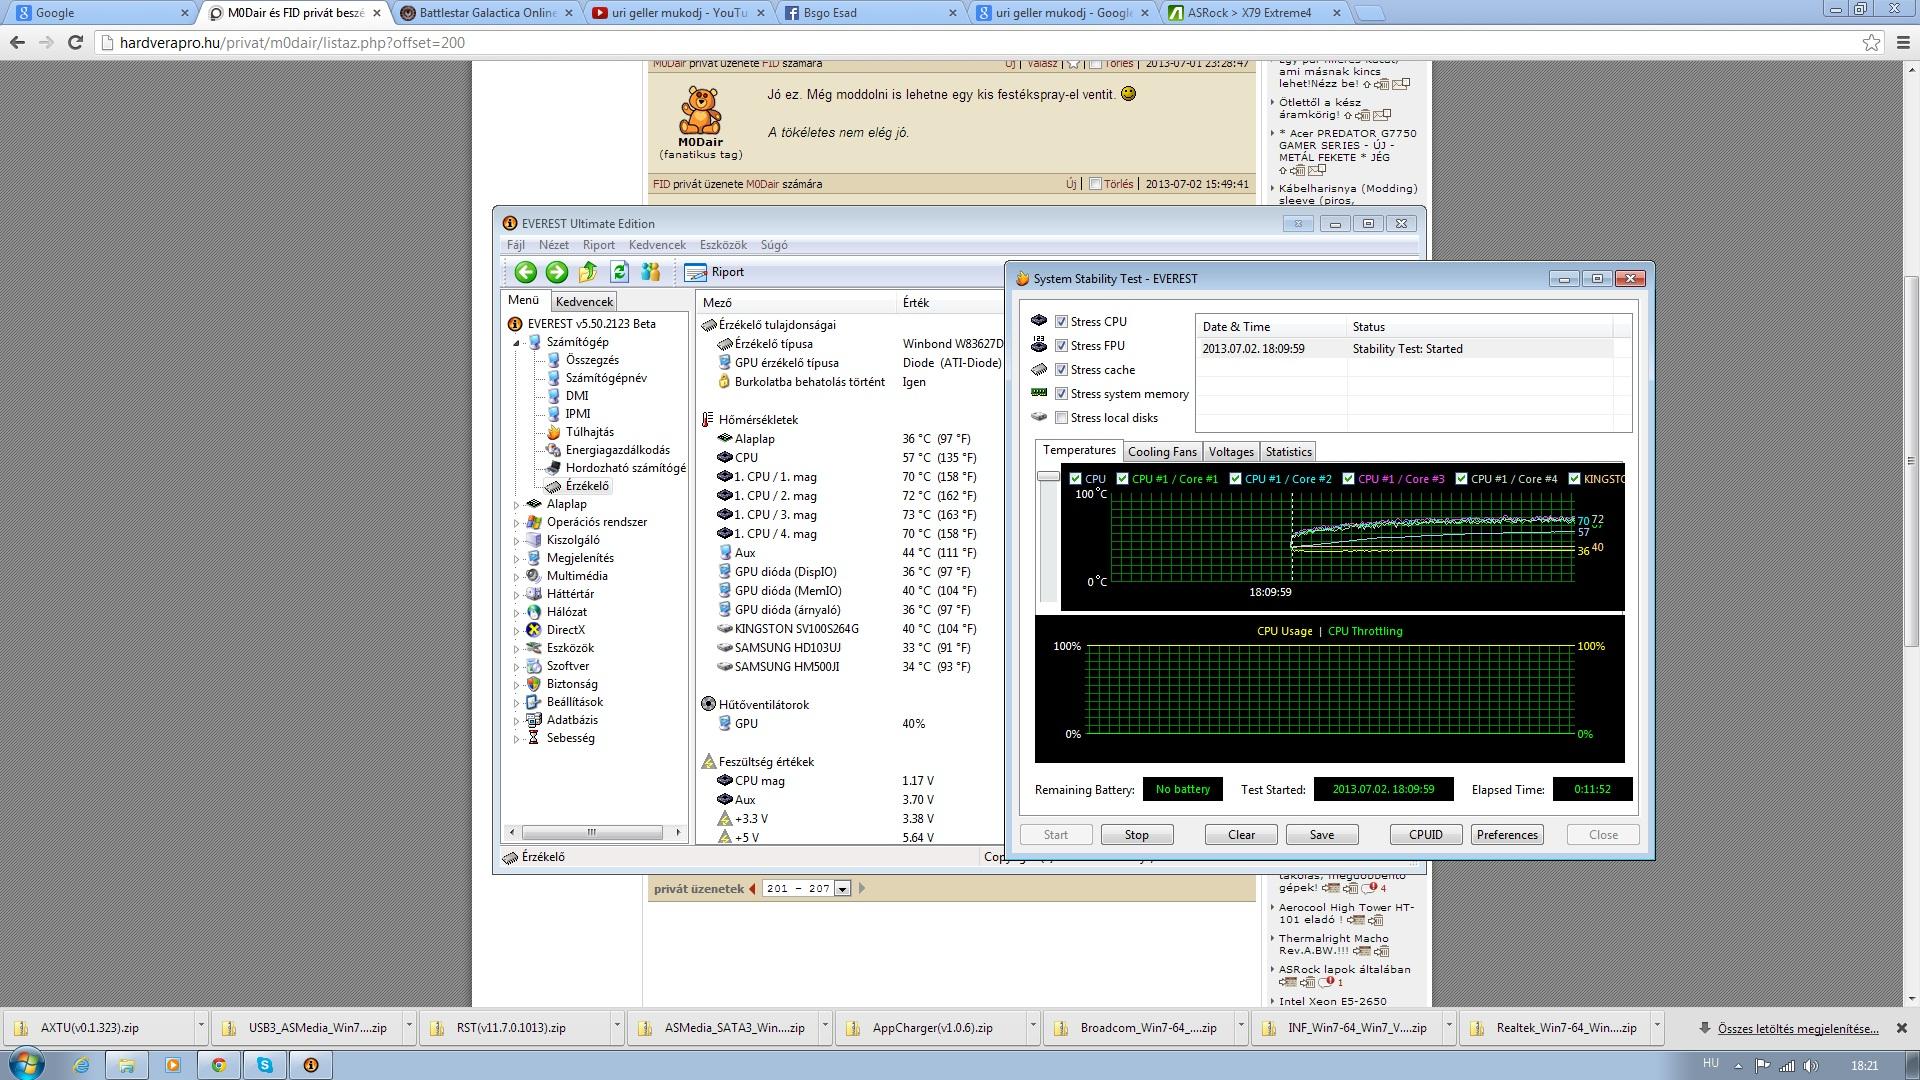Toggle CPU #1 / Core #3 graph checkbox

pos(1349,479)
